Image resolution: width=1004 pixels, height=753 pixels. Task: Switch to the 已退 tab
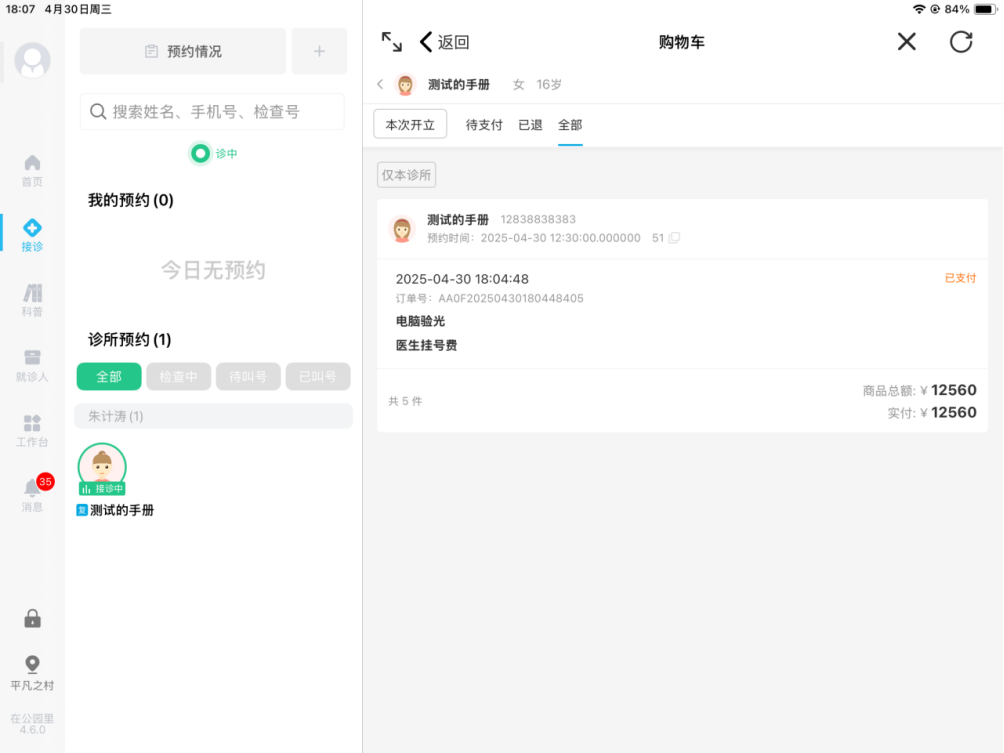coord(530,125)
